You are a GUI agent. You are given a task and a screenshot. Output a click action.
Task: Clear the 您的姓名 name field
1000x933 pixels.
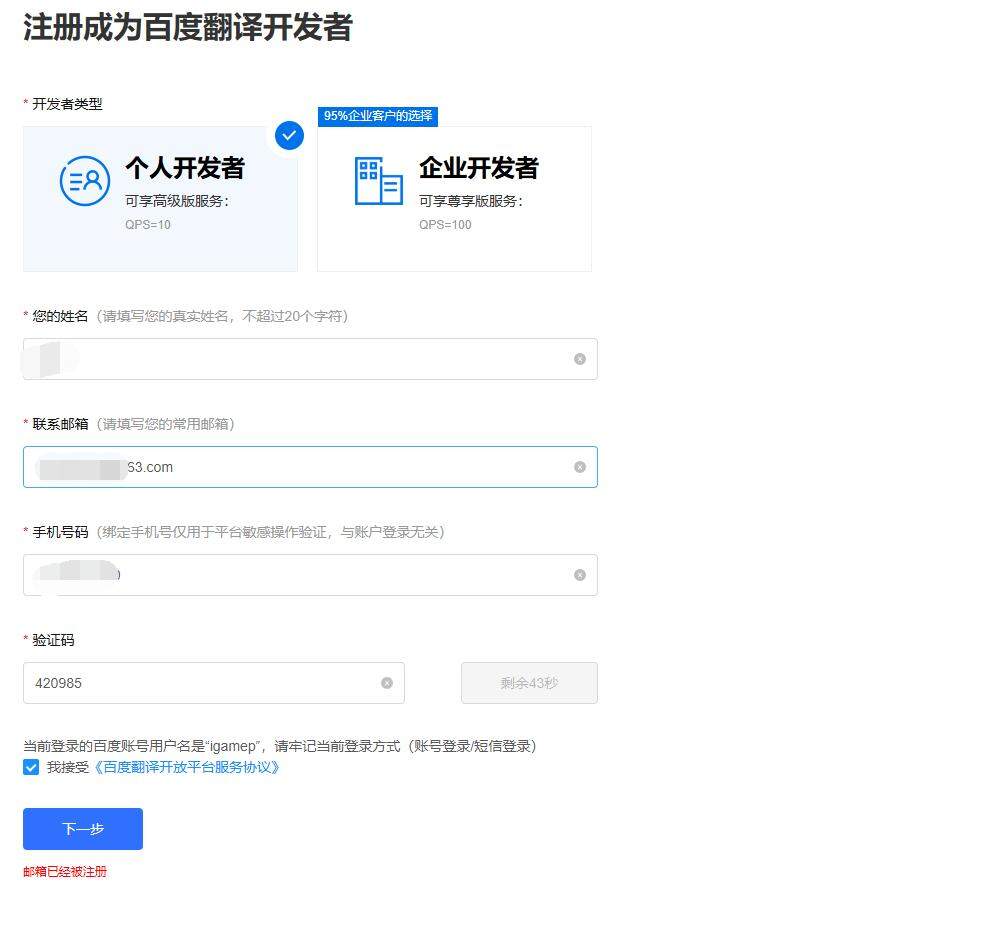(x=580, y=359)
